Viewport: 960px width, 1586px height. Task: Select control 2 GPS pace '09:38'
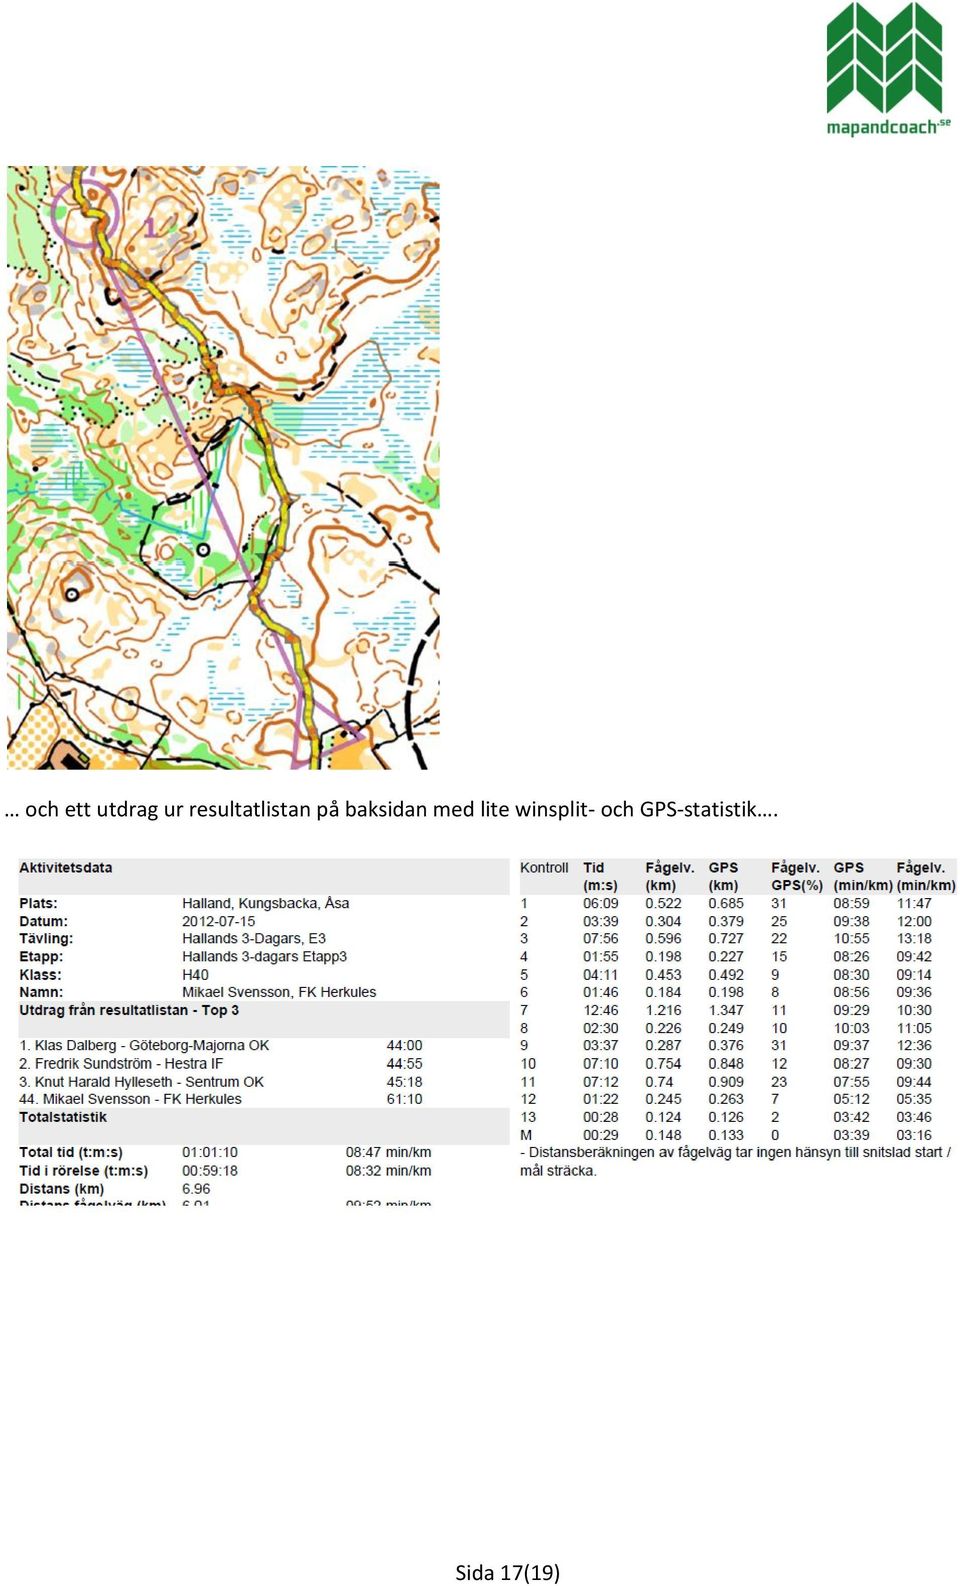[x=851, y=921]
